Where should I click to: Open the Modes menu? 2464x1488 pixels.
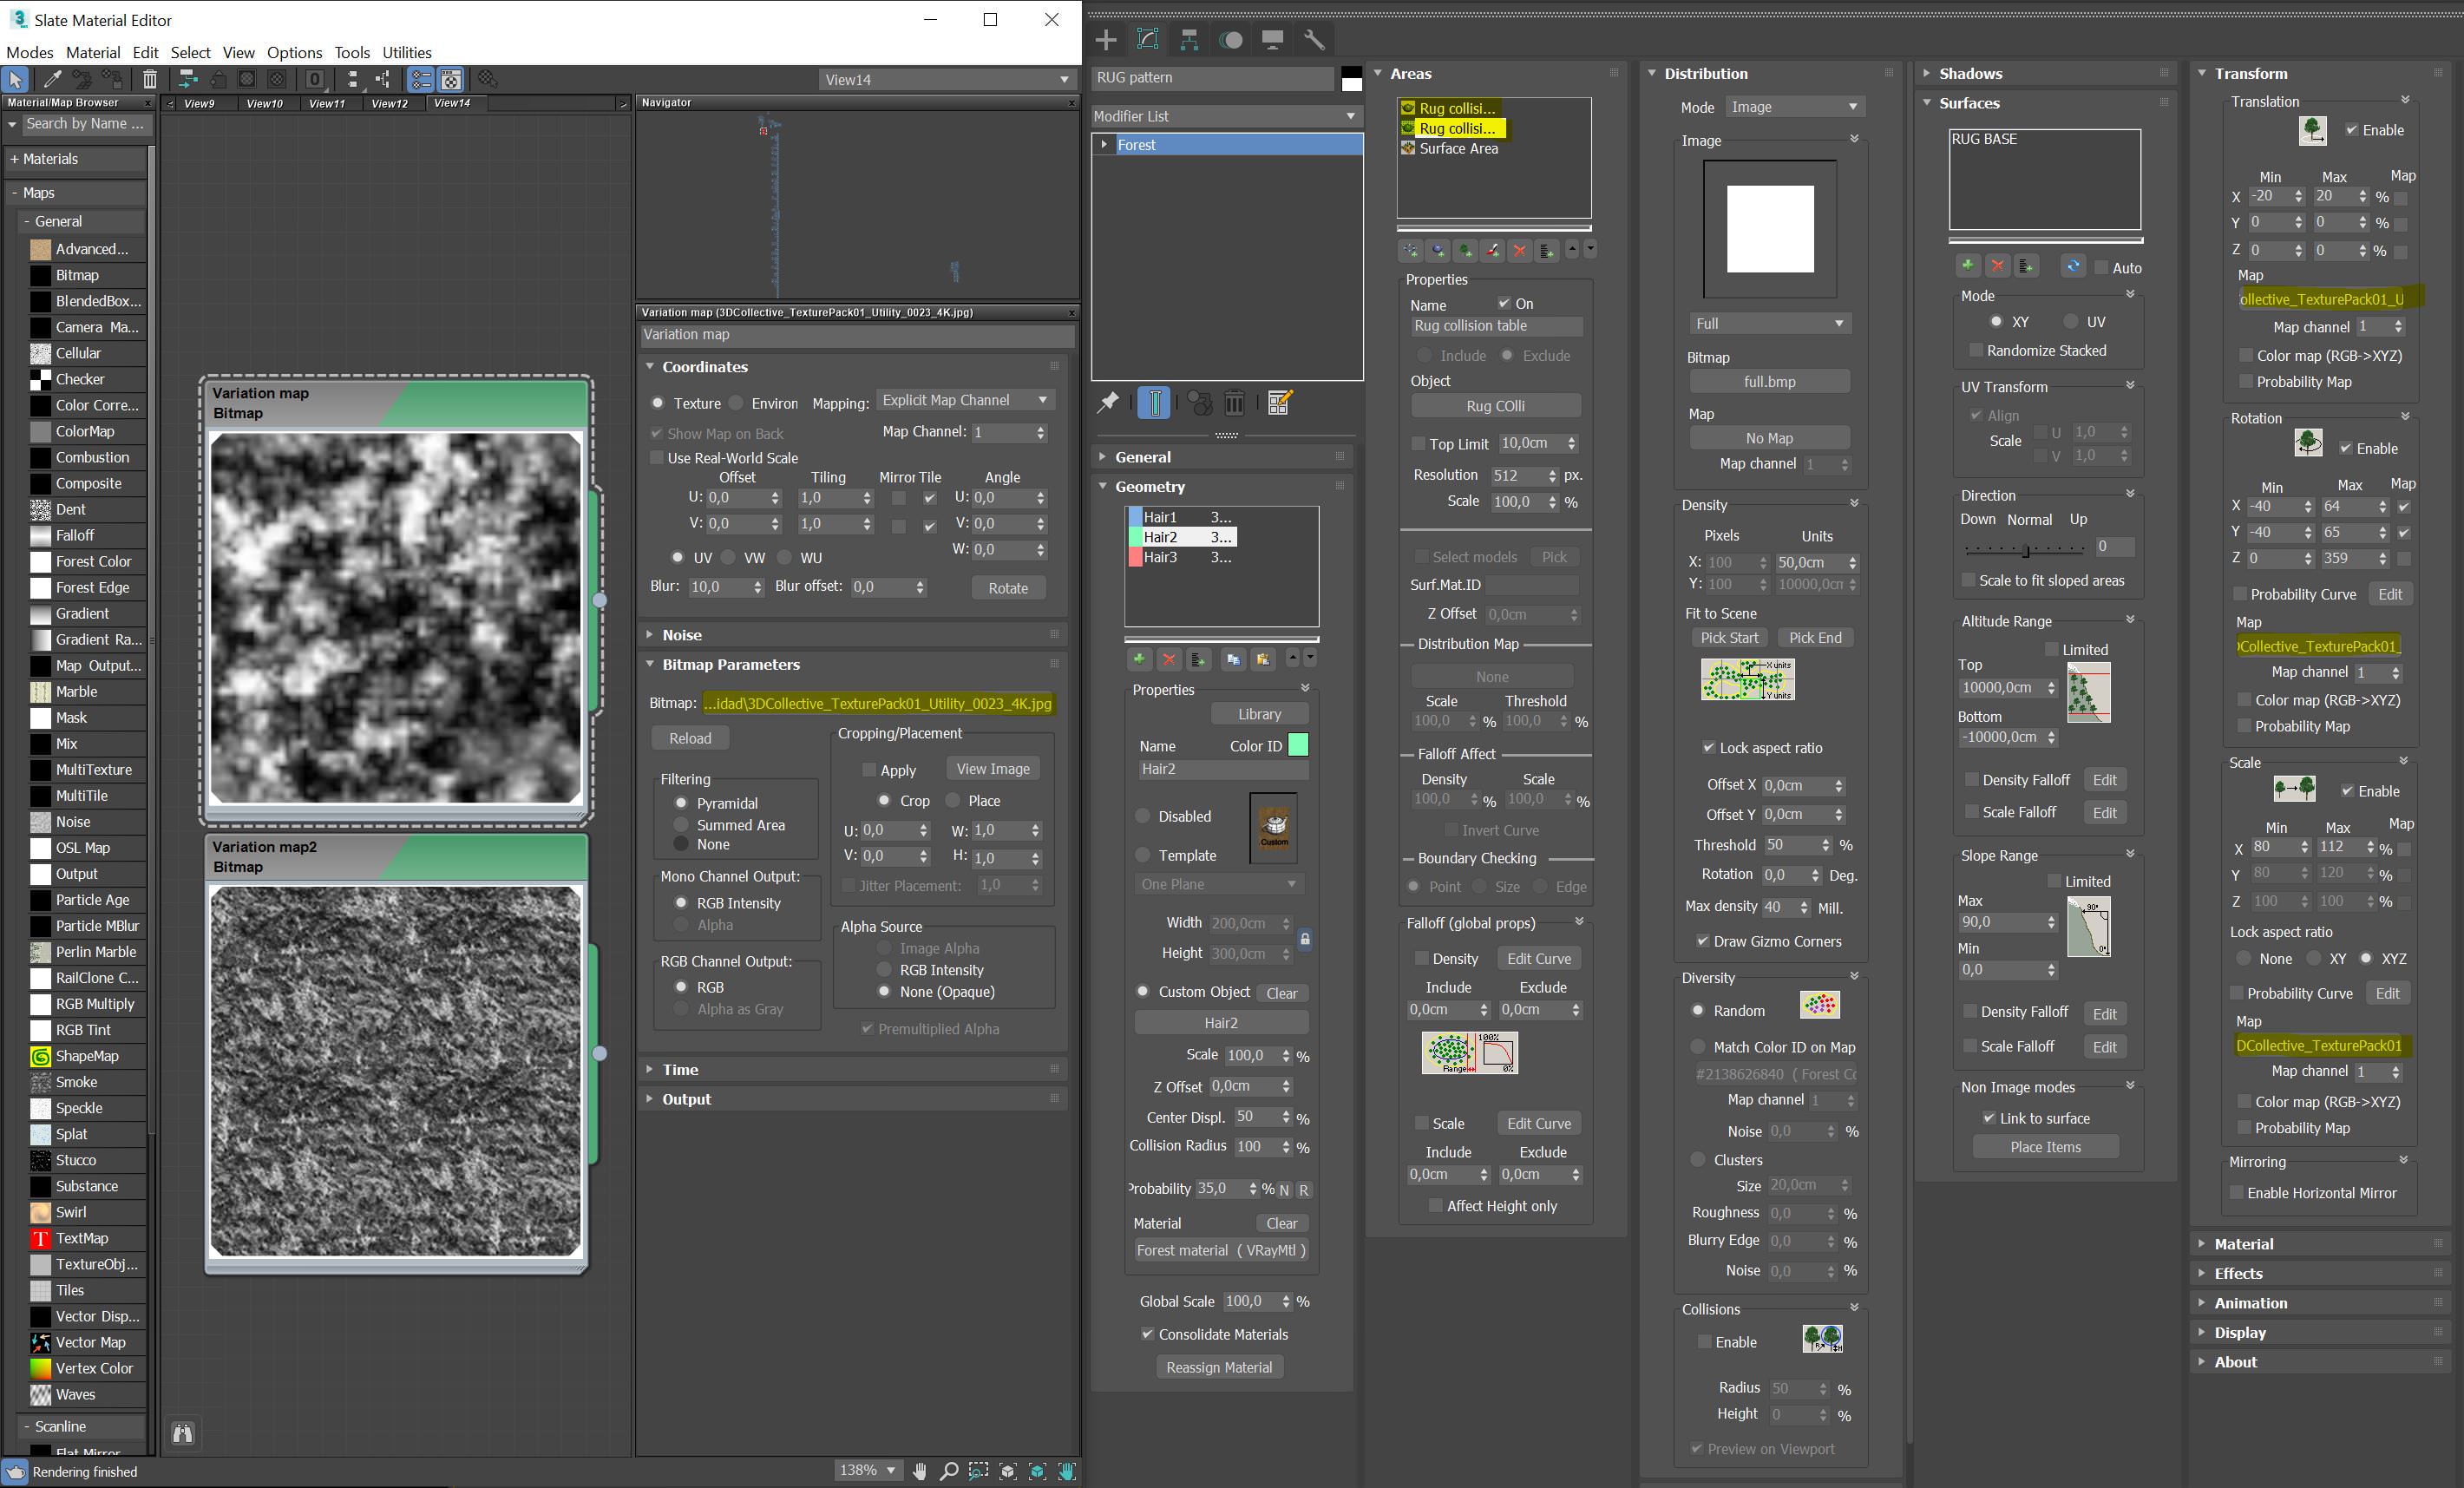30,52
